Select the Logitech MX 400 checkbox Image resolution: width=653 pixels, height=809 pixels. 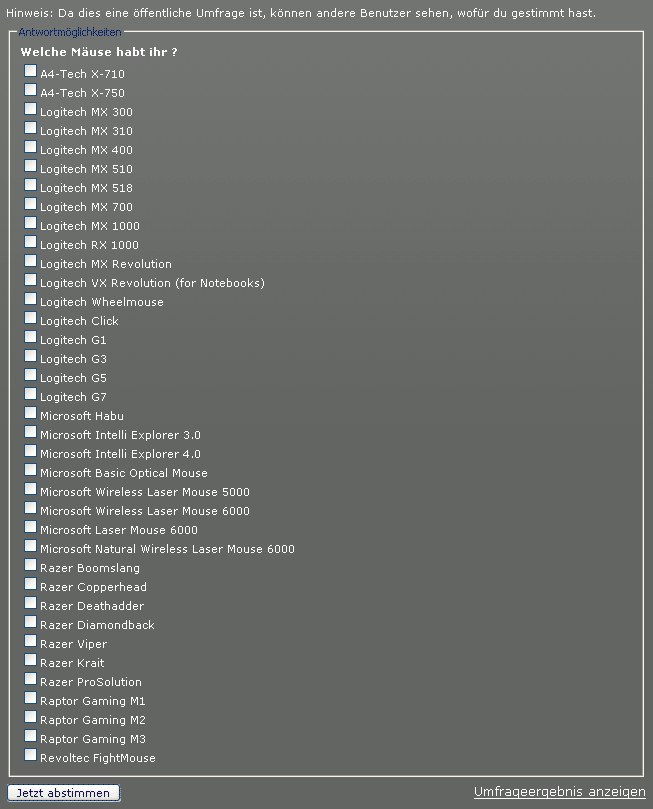click(30, 147)
